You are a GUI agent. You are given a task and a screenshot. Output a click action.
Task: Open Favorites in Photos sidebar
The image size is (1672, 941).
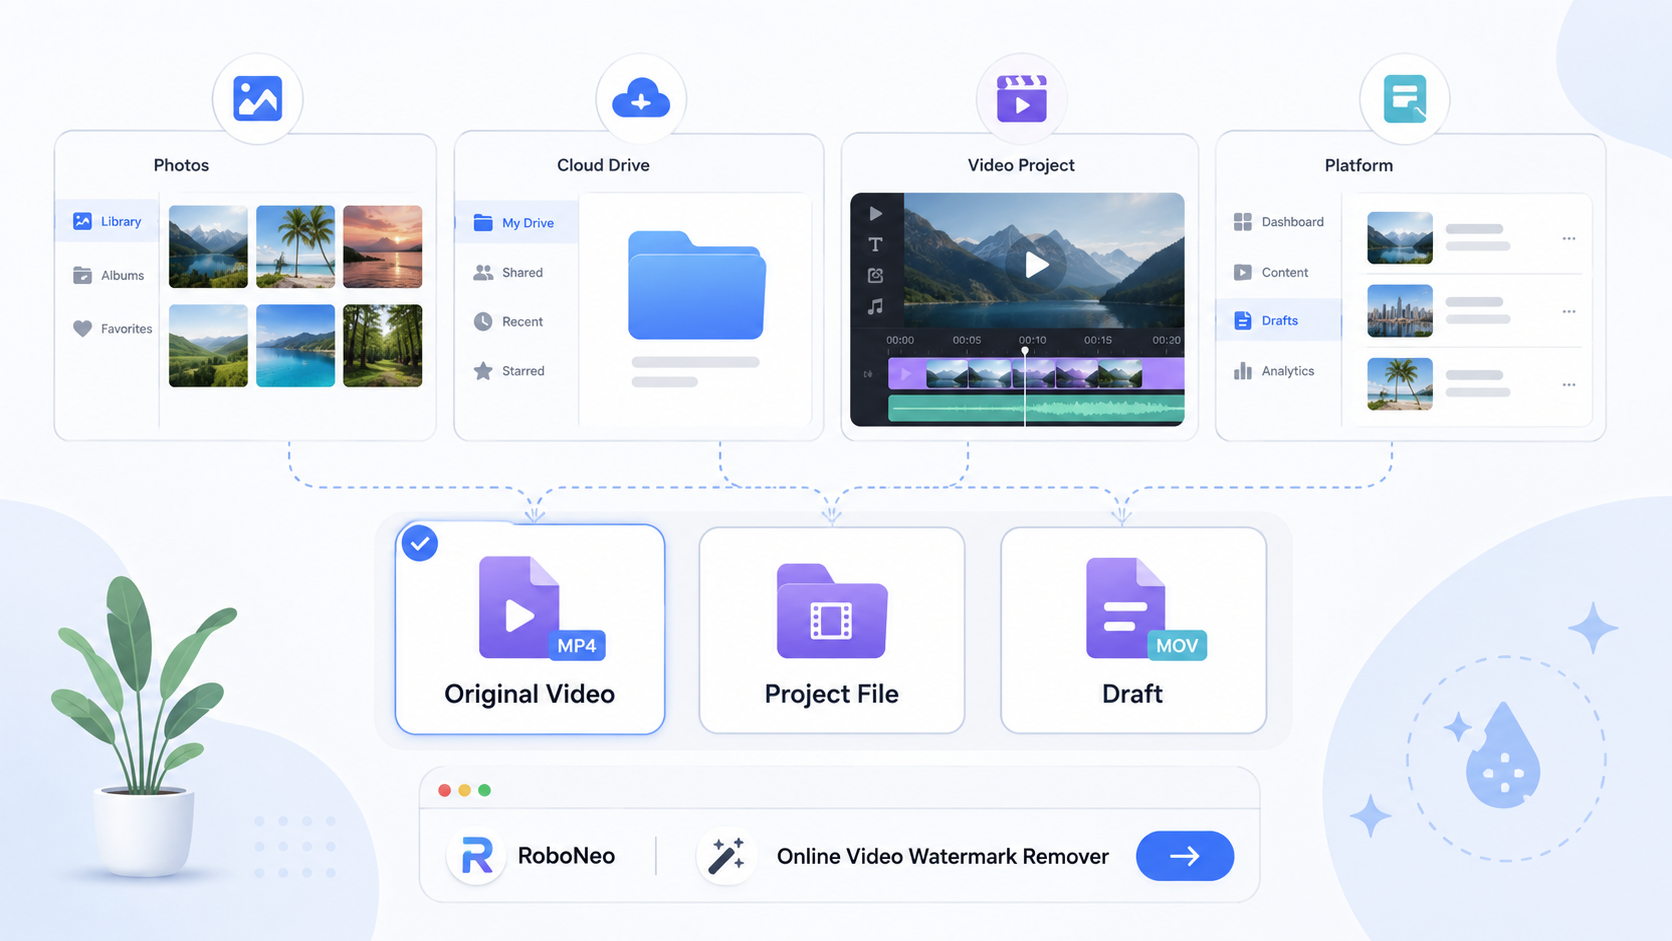(x=112, y=328)
